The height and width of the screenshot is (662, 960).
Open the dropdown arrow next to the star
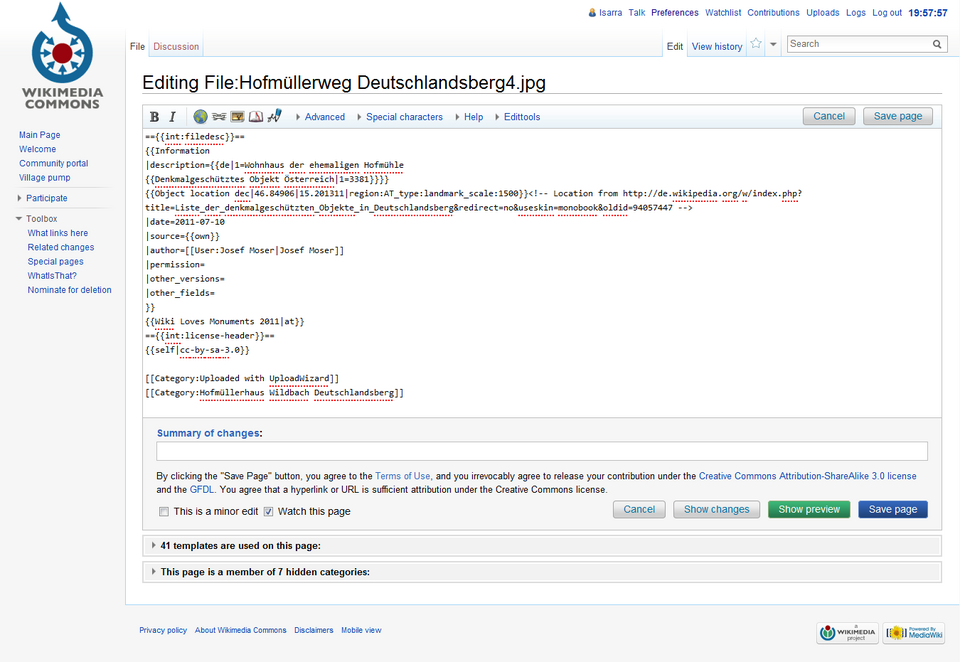[x=773, y=45]
